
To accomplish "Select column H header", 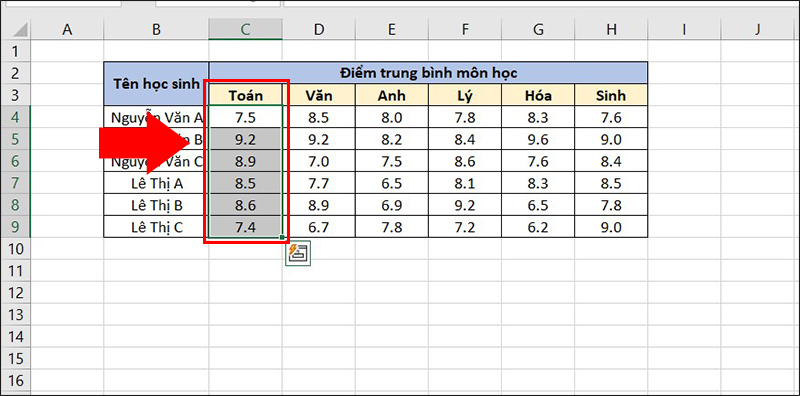I will pyautogui.click(x=611, y=30).
